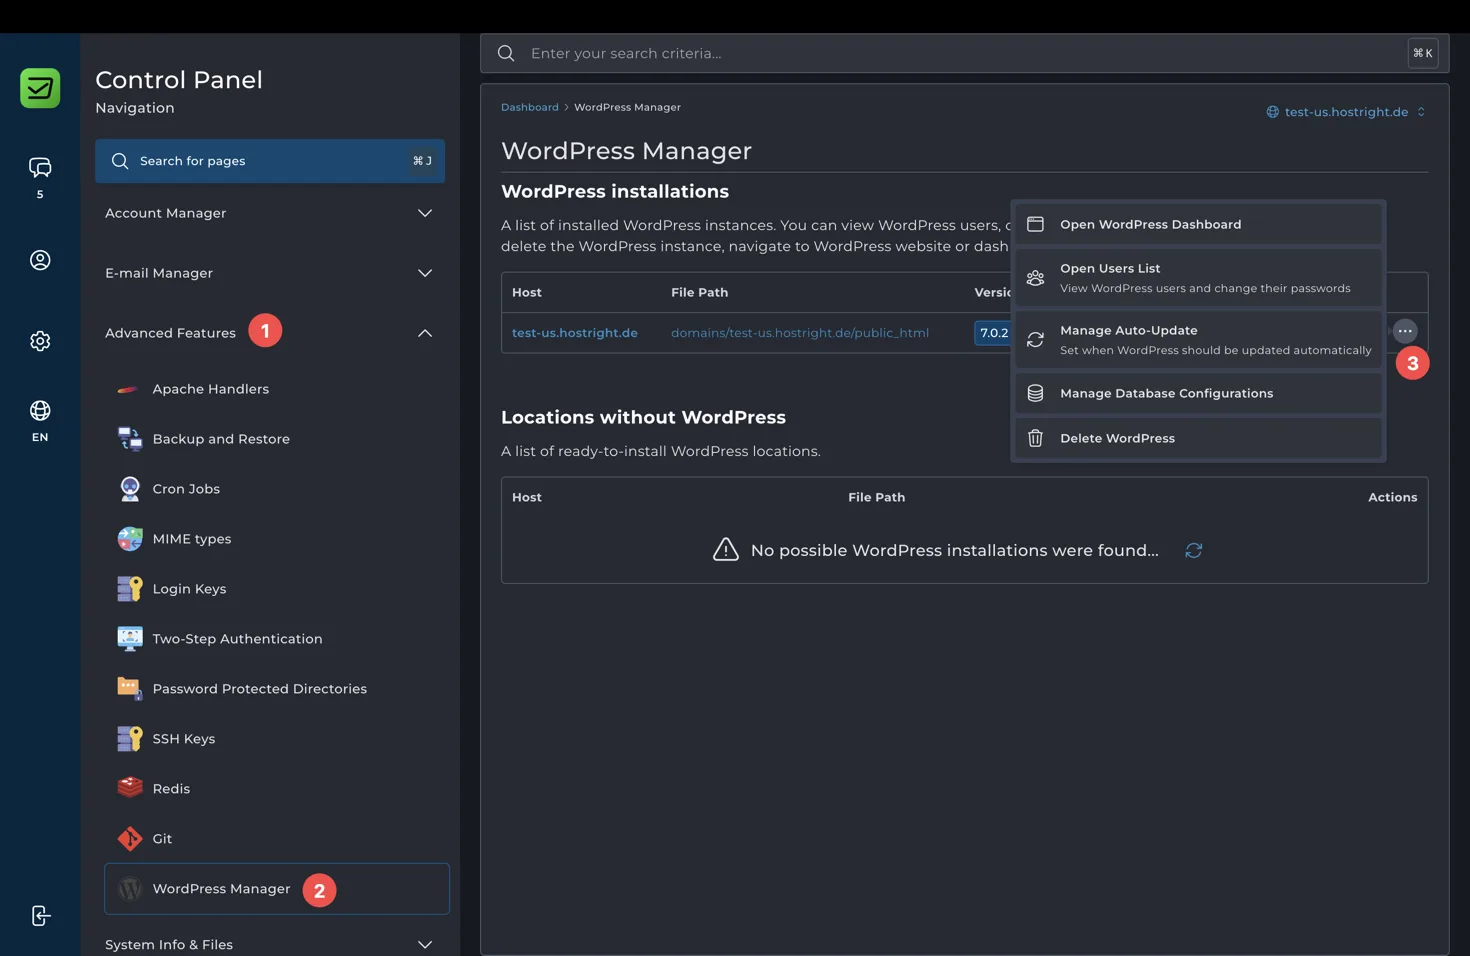This screenshot has height=956, width=1470.
Task: Click the ⌘K shortcut badge
Action: [x=1423, y=53]
